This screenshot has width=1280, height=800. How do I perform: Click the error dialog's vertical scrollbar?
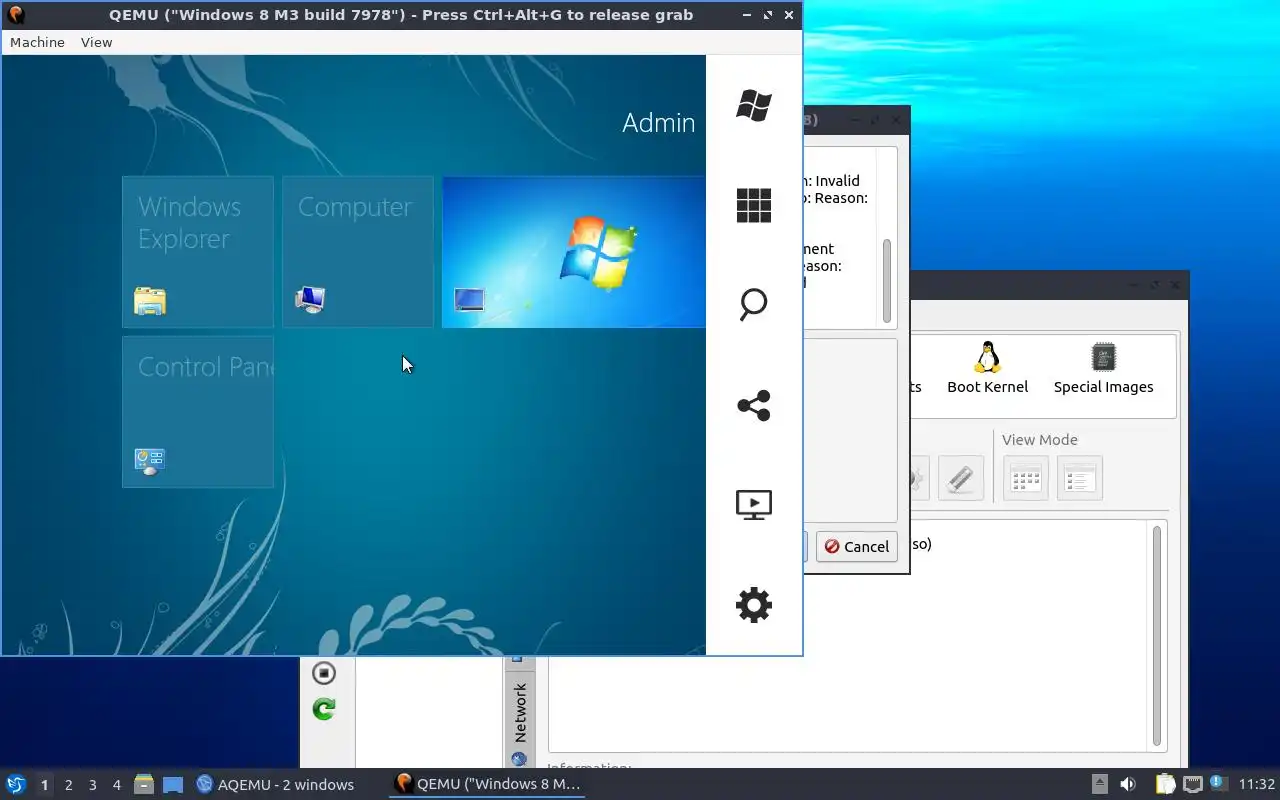(x=886, y=281)
